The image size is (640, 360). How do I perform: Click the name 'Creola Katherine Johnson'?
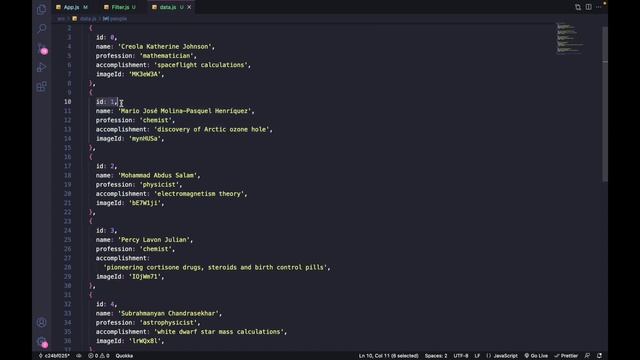point(164,47)
